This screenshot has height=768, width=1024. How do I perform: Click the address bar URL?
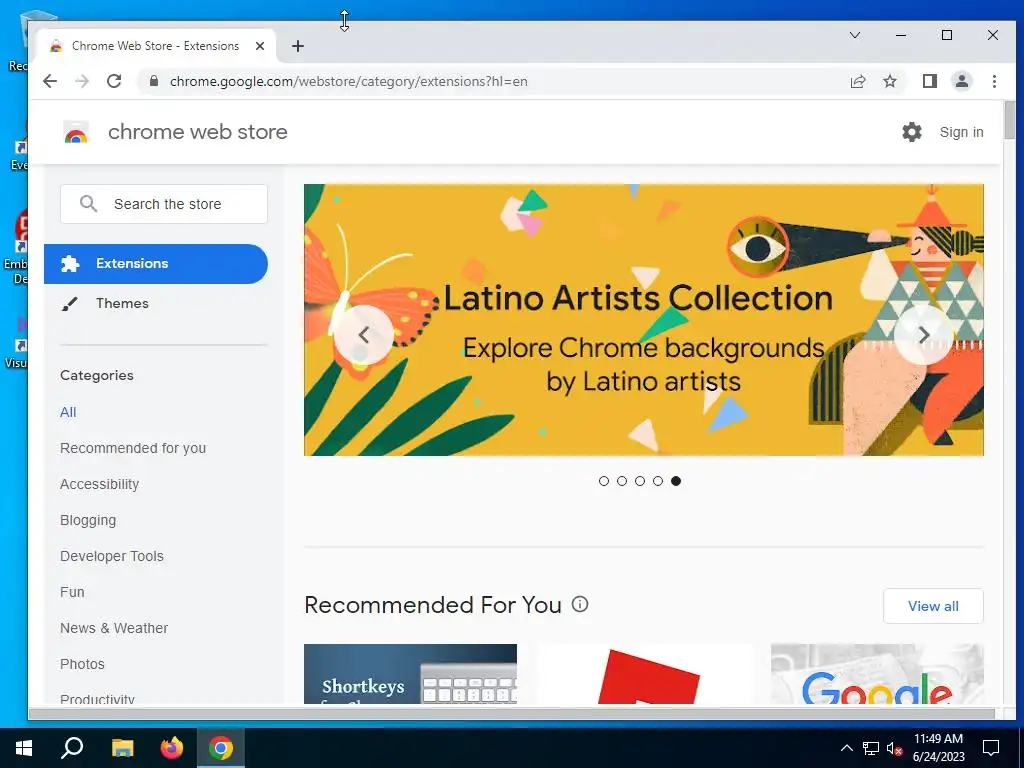pos(349,81)
